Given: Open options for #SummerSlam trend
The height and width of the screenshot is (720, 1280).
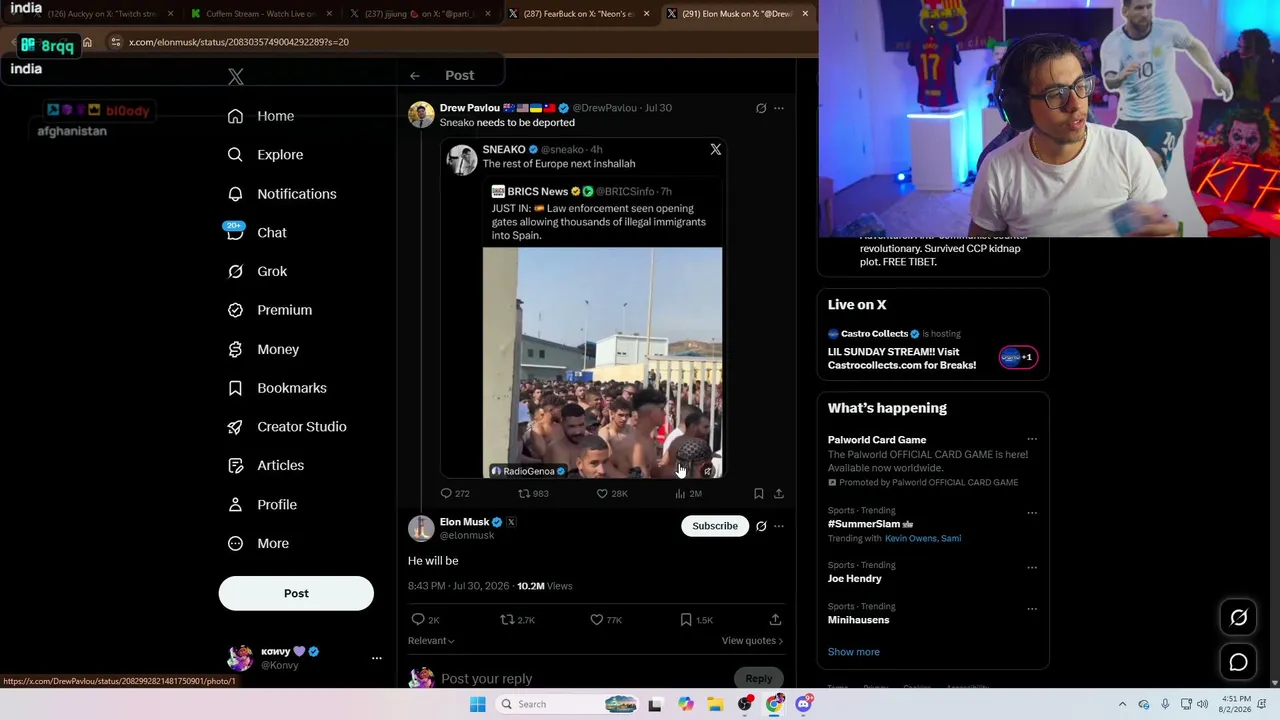Looking at the screenshot, I should click(x=1032, y=513).
